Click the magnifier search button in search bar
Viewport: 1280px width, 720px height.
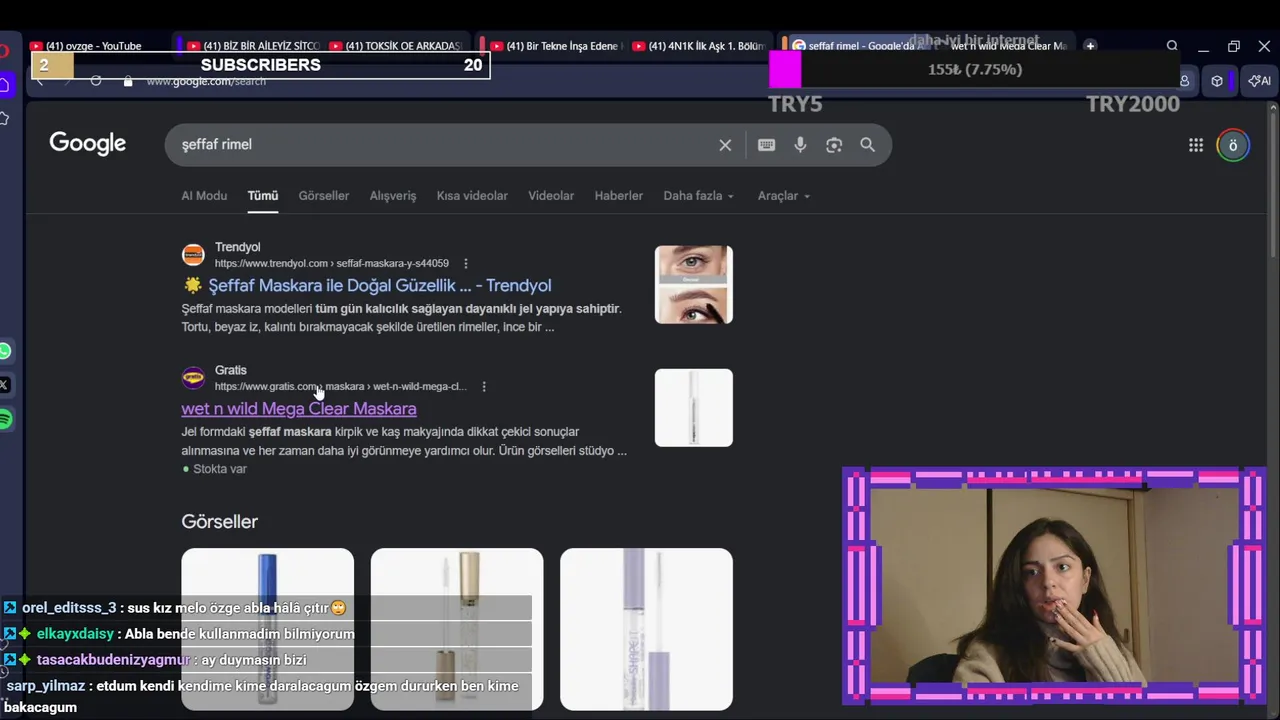click(867, 145)
